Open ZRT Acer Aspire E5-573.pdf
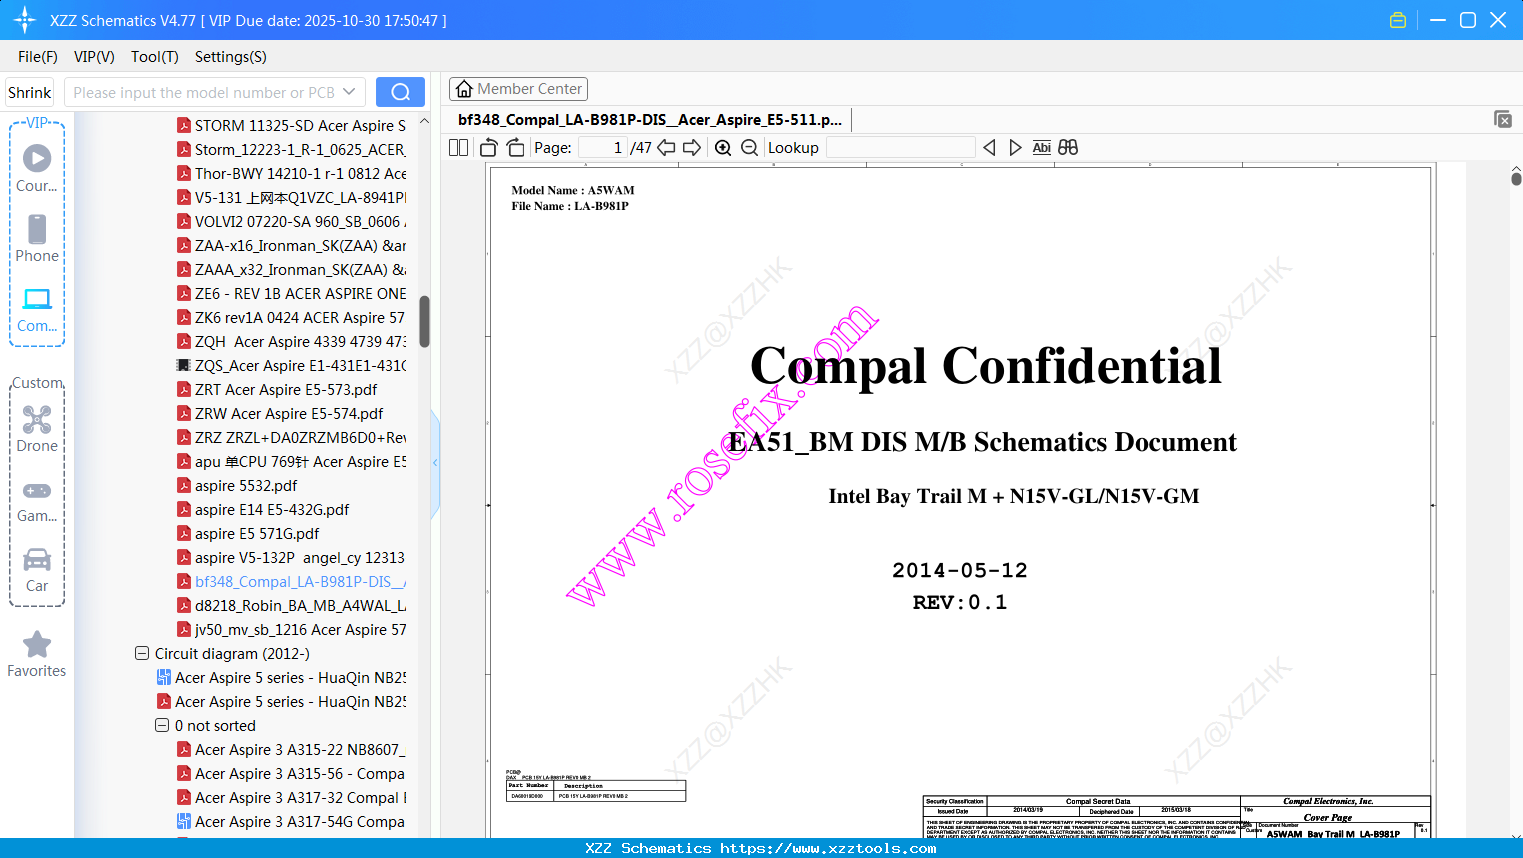The image size is (1523, 858). 277,389
